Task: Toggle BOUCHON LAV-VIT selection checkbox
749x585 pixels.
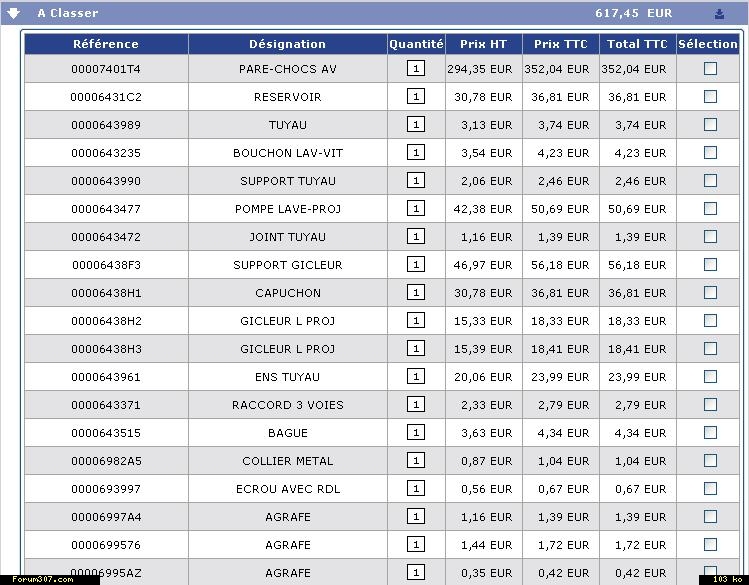Action: coord(710,152)
